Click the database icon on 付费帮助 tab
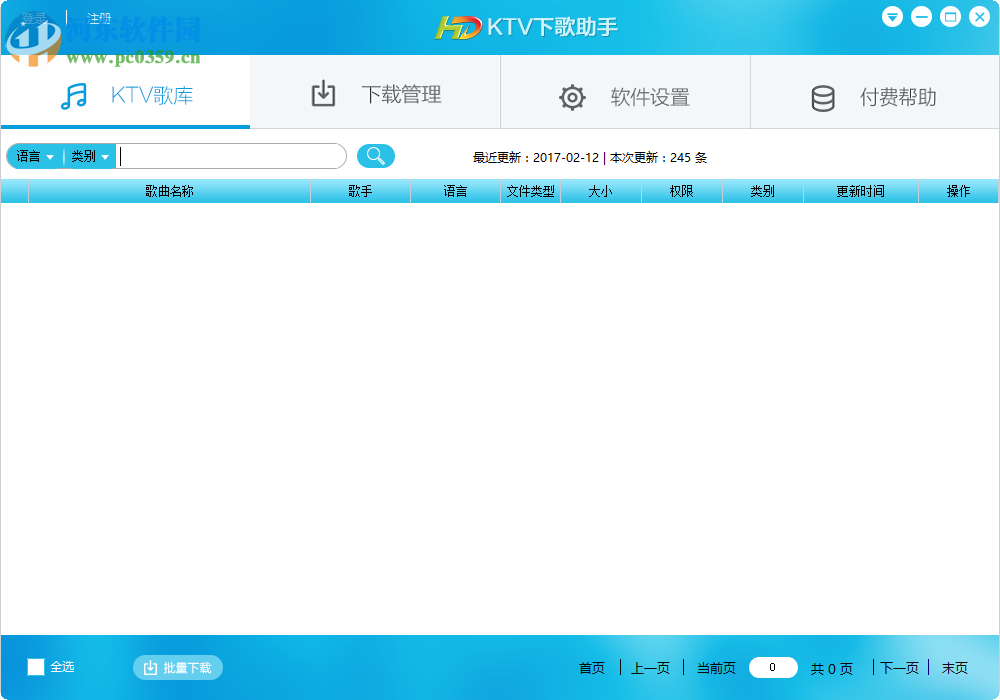The width and height of the screenshot is (1000, 700). tap(823, 96)
